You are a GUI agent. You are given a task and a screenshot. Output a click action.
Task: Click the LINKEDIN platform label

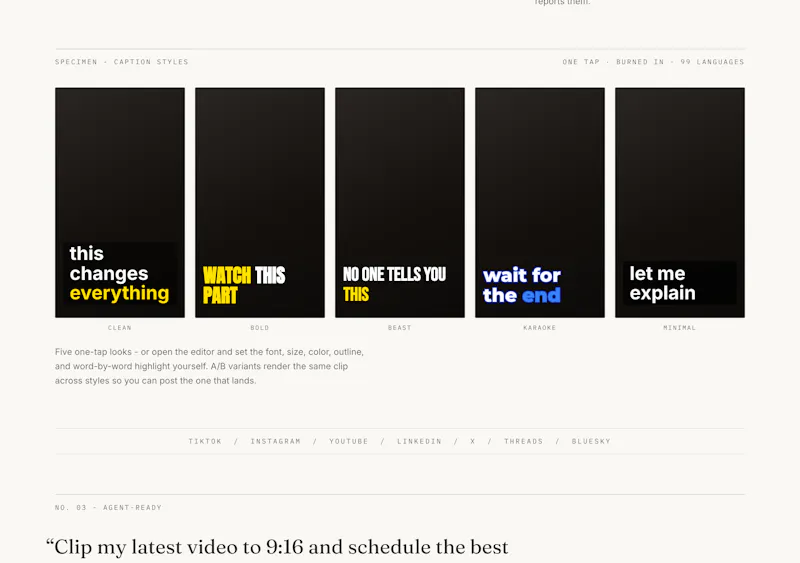coord(419,441)
